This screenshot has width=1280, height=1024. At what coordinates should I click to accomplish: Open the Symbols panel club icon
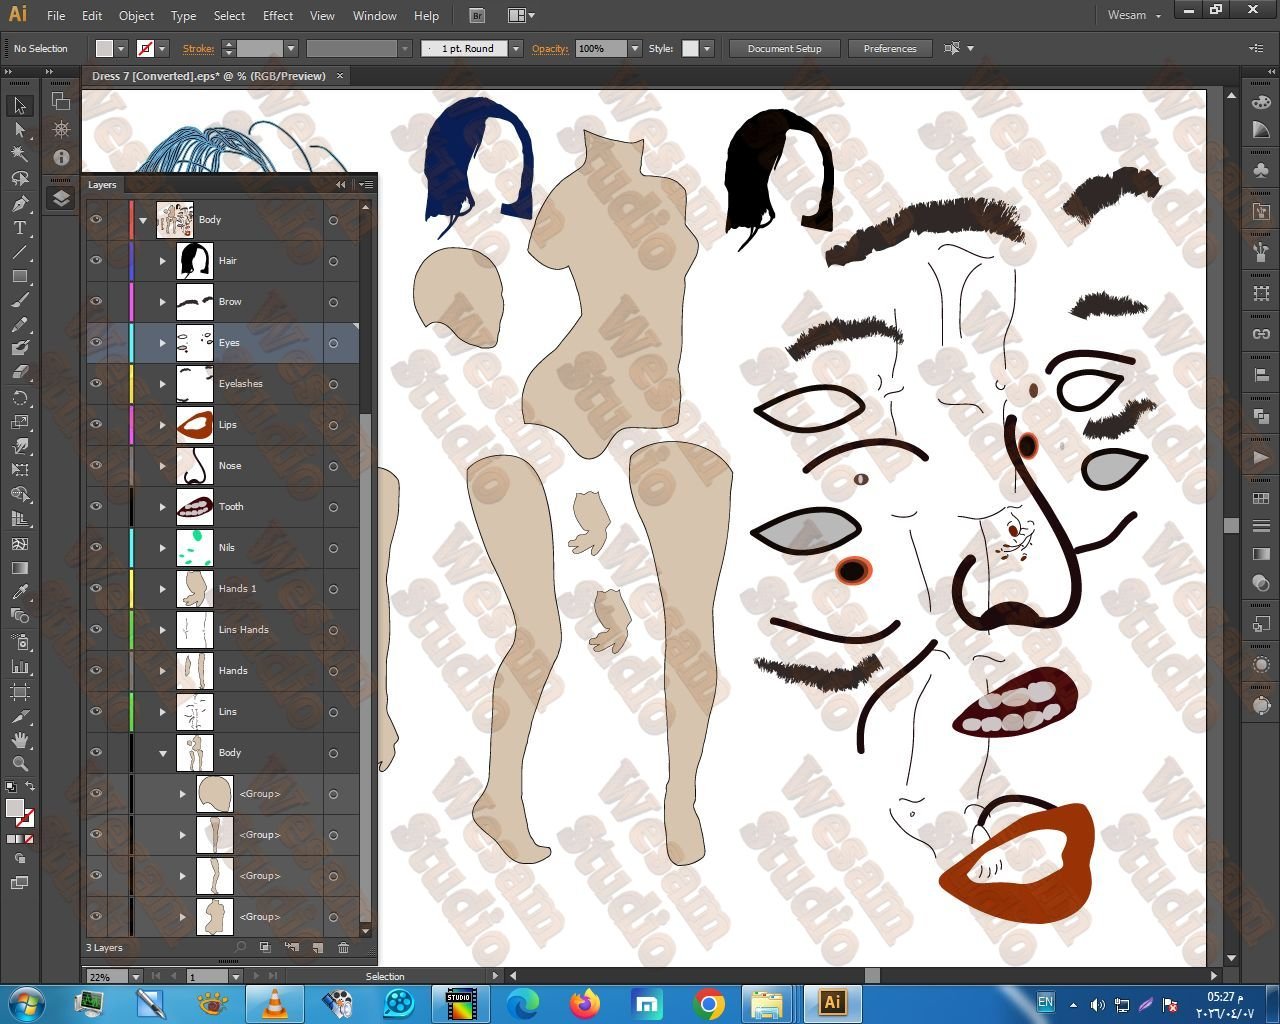click(1261, 171)
